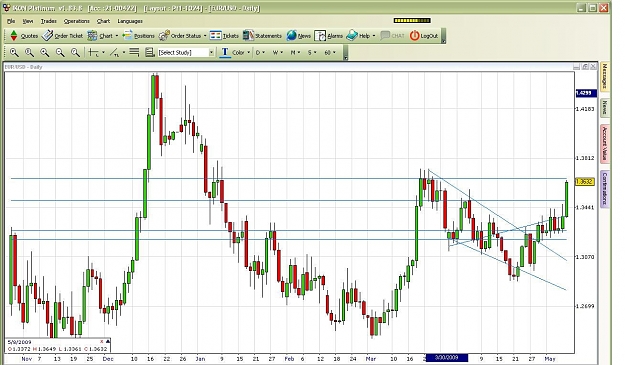Image resolution: width=625 pixels, height=365 pixels.
Task: Switch to the Account Value side tab
Action: point(605,143)
